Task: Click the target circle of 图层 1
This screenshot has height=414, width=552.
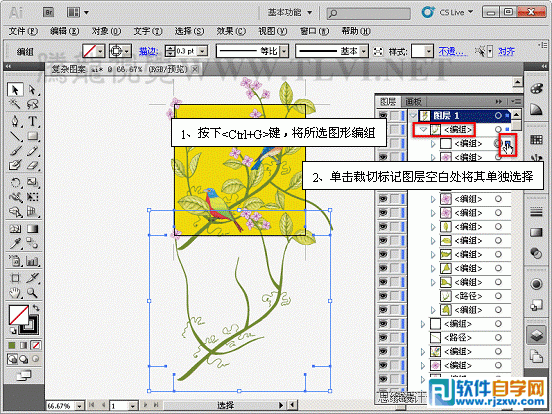Action: pos(498,115)
